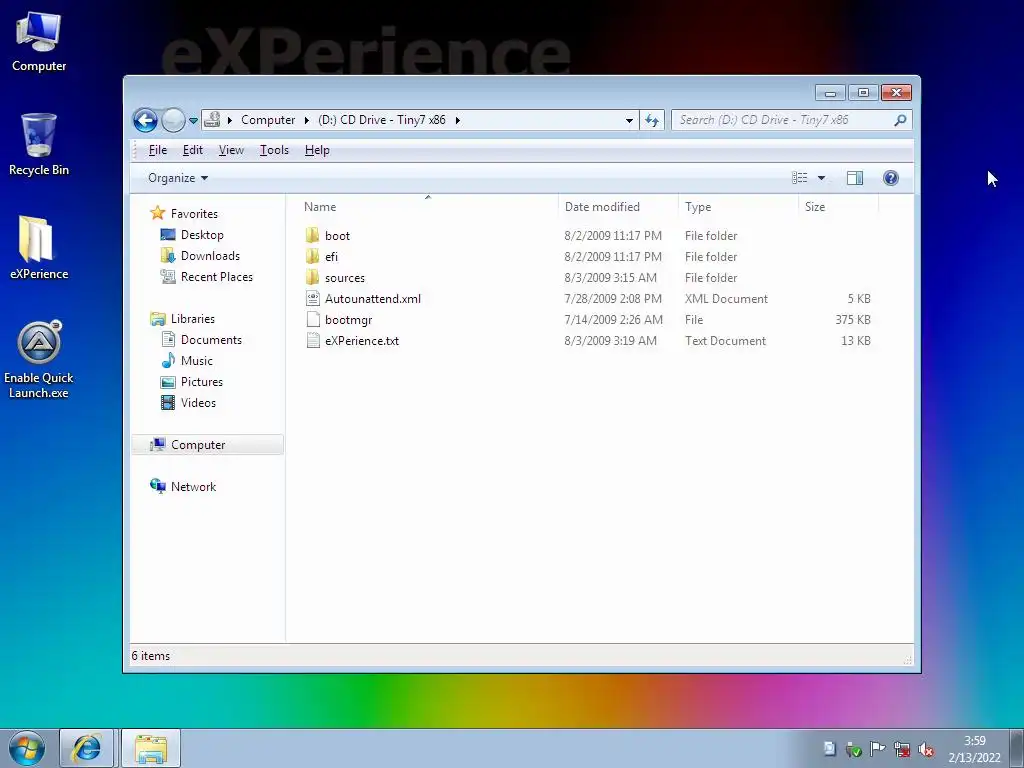Open the more view options arrow
The height and width of the screenshot is (768, 1024).
pyautogui.click(x=822, y=178)
